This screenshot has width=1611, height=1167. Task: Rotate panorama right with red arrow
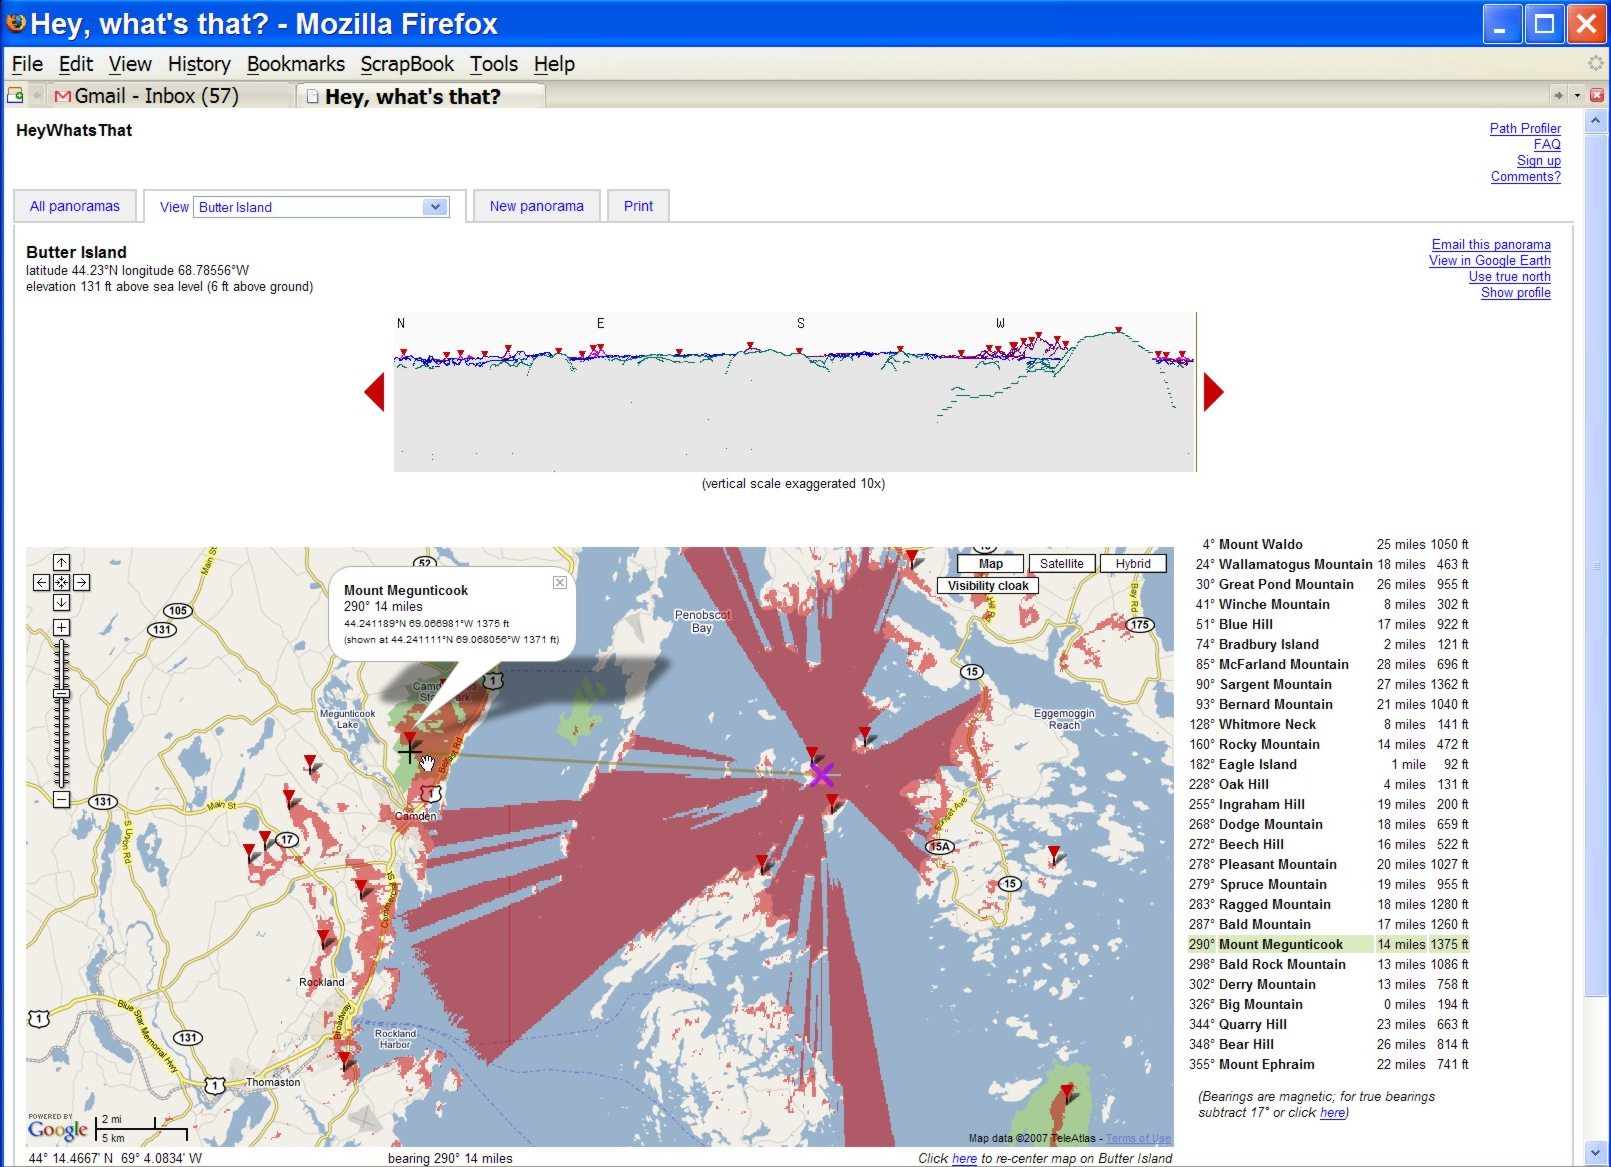[1213, 391]
